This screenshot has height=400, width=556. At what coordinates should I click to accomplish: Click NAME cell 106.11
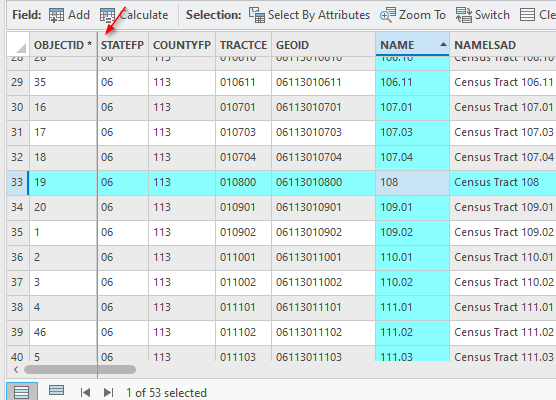click(412, 83)
